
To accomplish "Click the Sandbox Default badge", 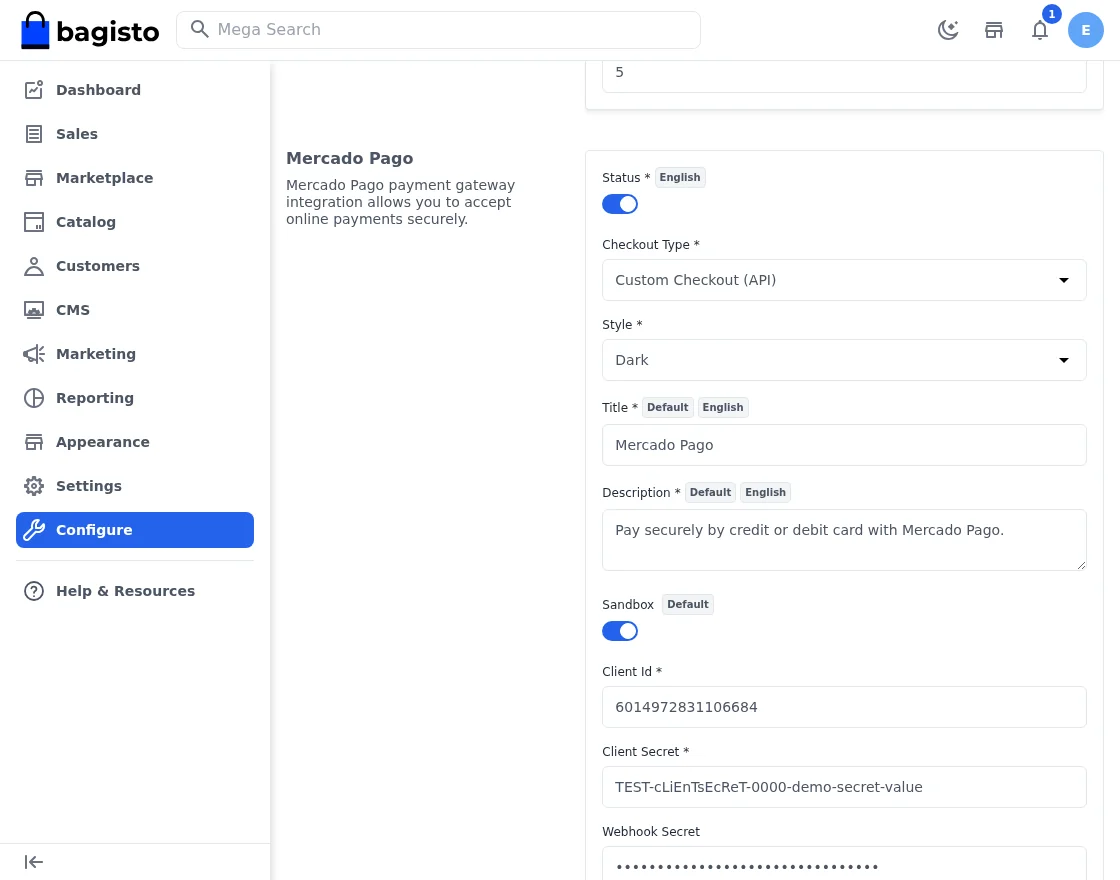I will pos(688,604).
